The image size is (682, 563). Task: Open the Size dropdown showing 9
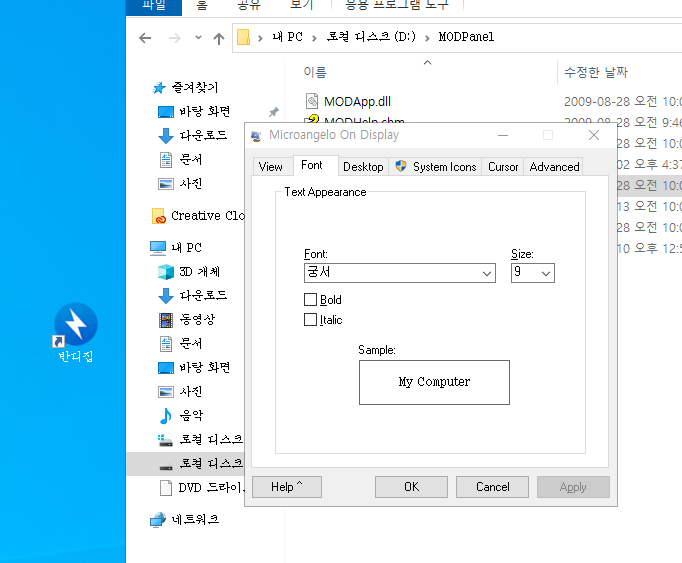[533, 273]
